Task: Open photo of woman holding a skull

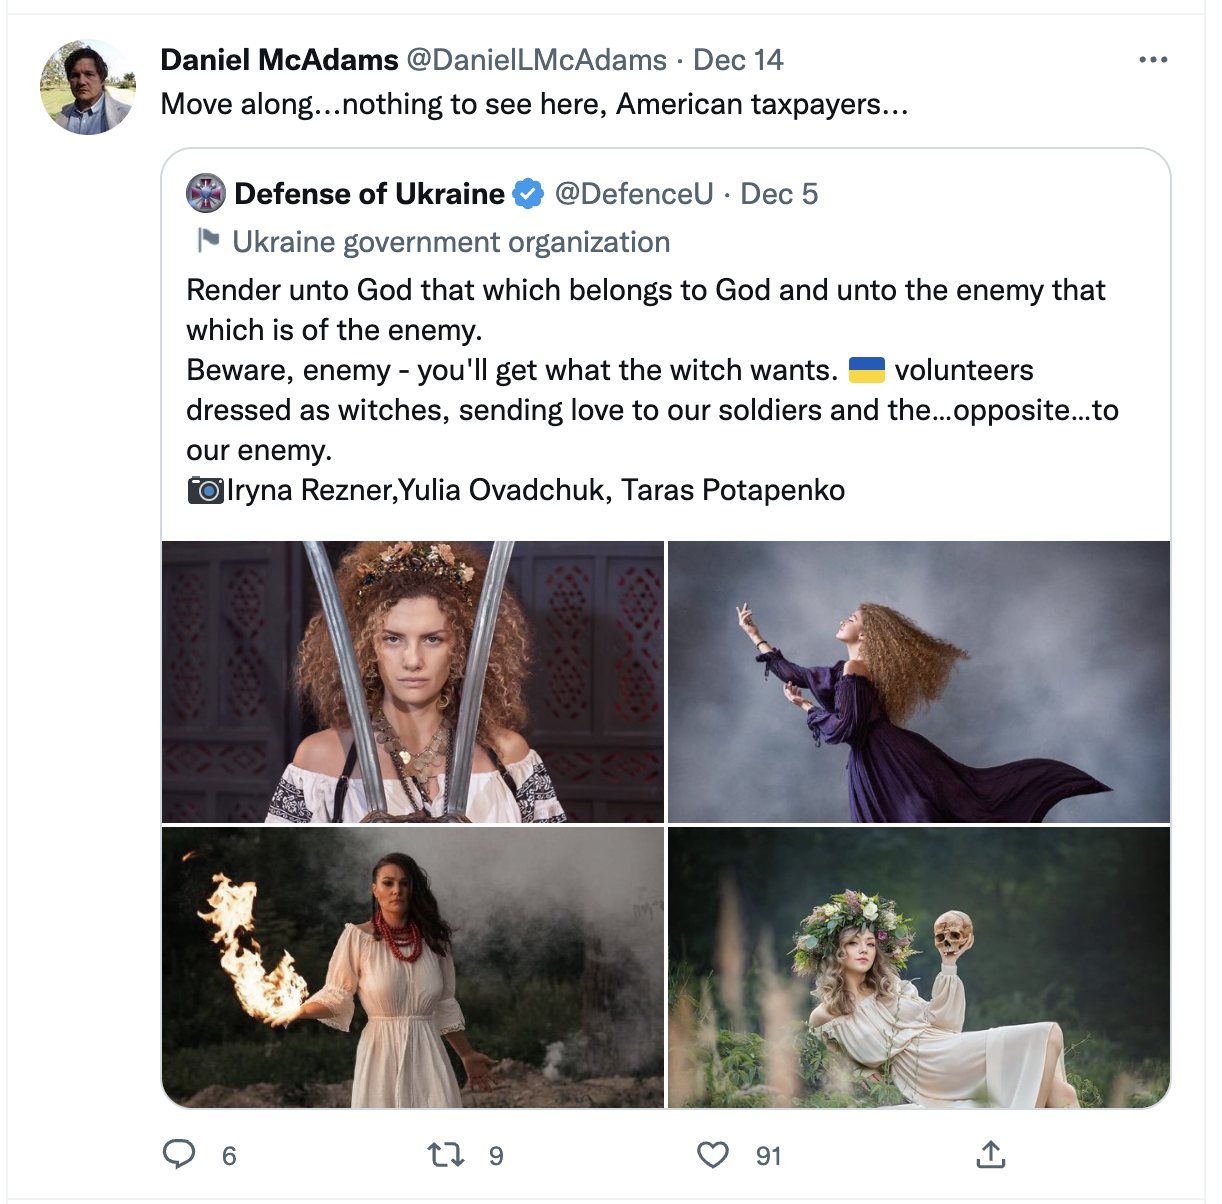Action: (x=918, y=967)
